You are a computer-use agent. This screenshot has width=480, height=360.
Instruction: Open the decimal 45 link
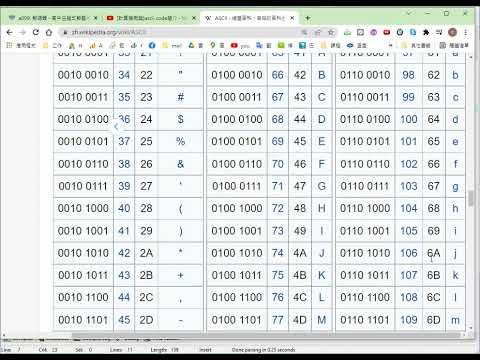(x=124, y=320)
